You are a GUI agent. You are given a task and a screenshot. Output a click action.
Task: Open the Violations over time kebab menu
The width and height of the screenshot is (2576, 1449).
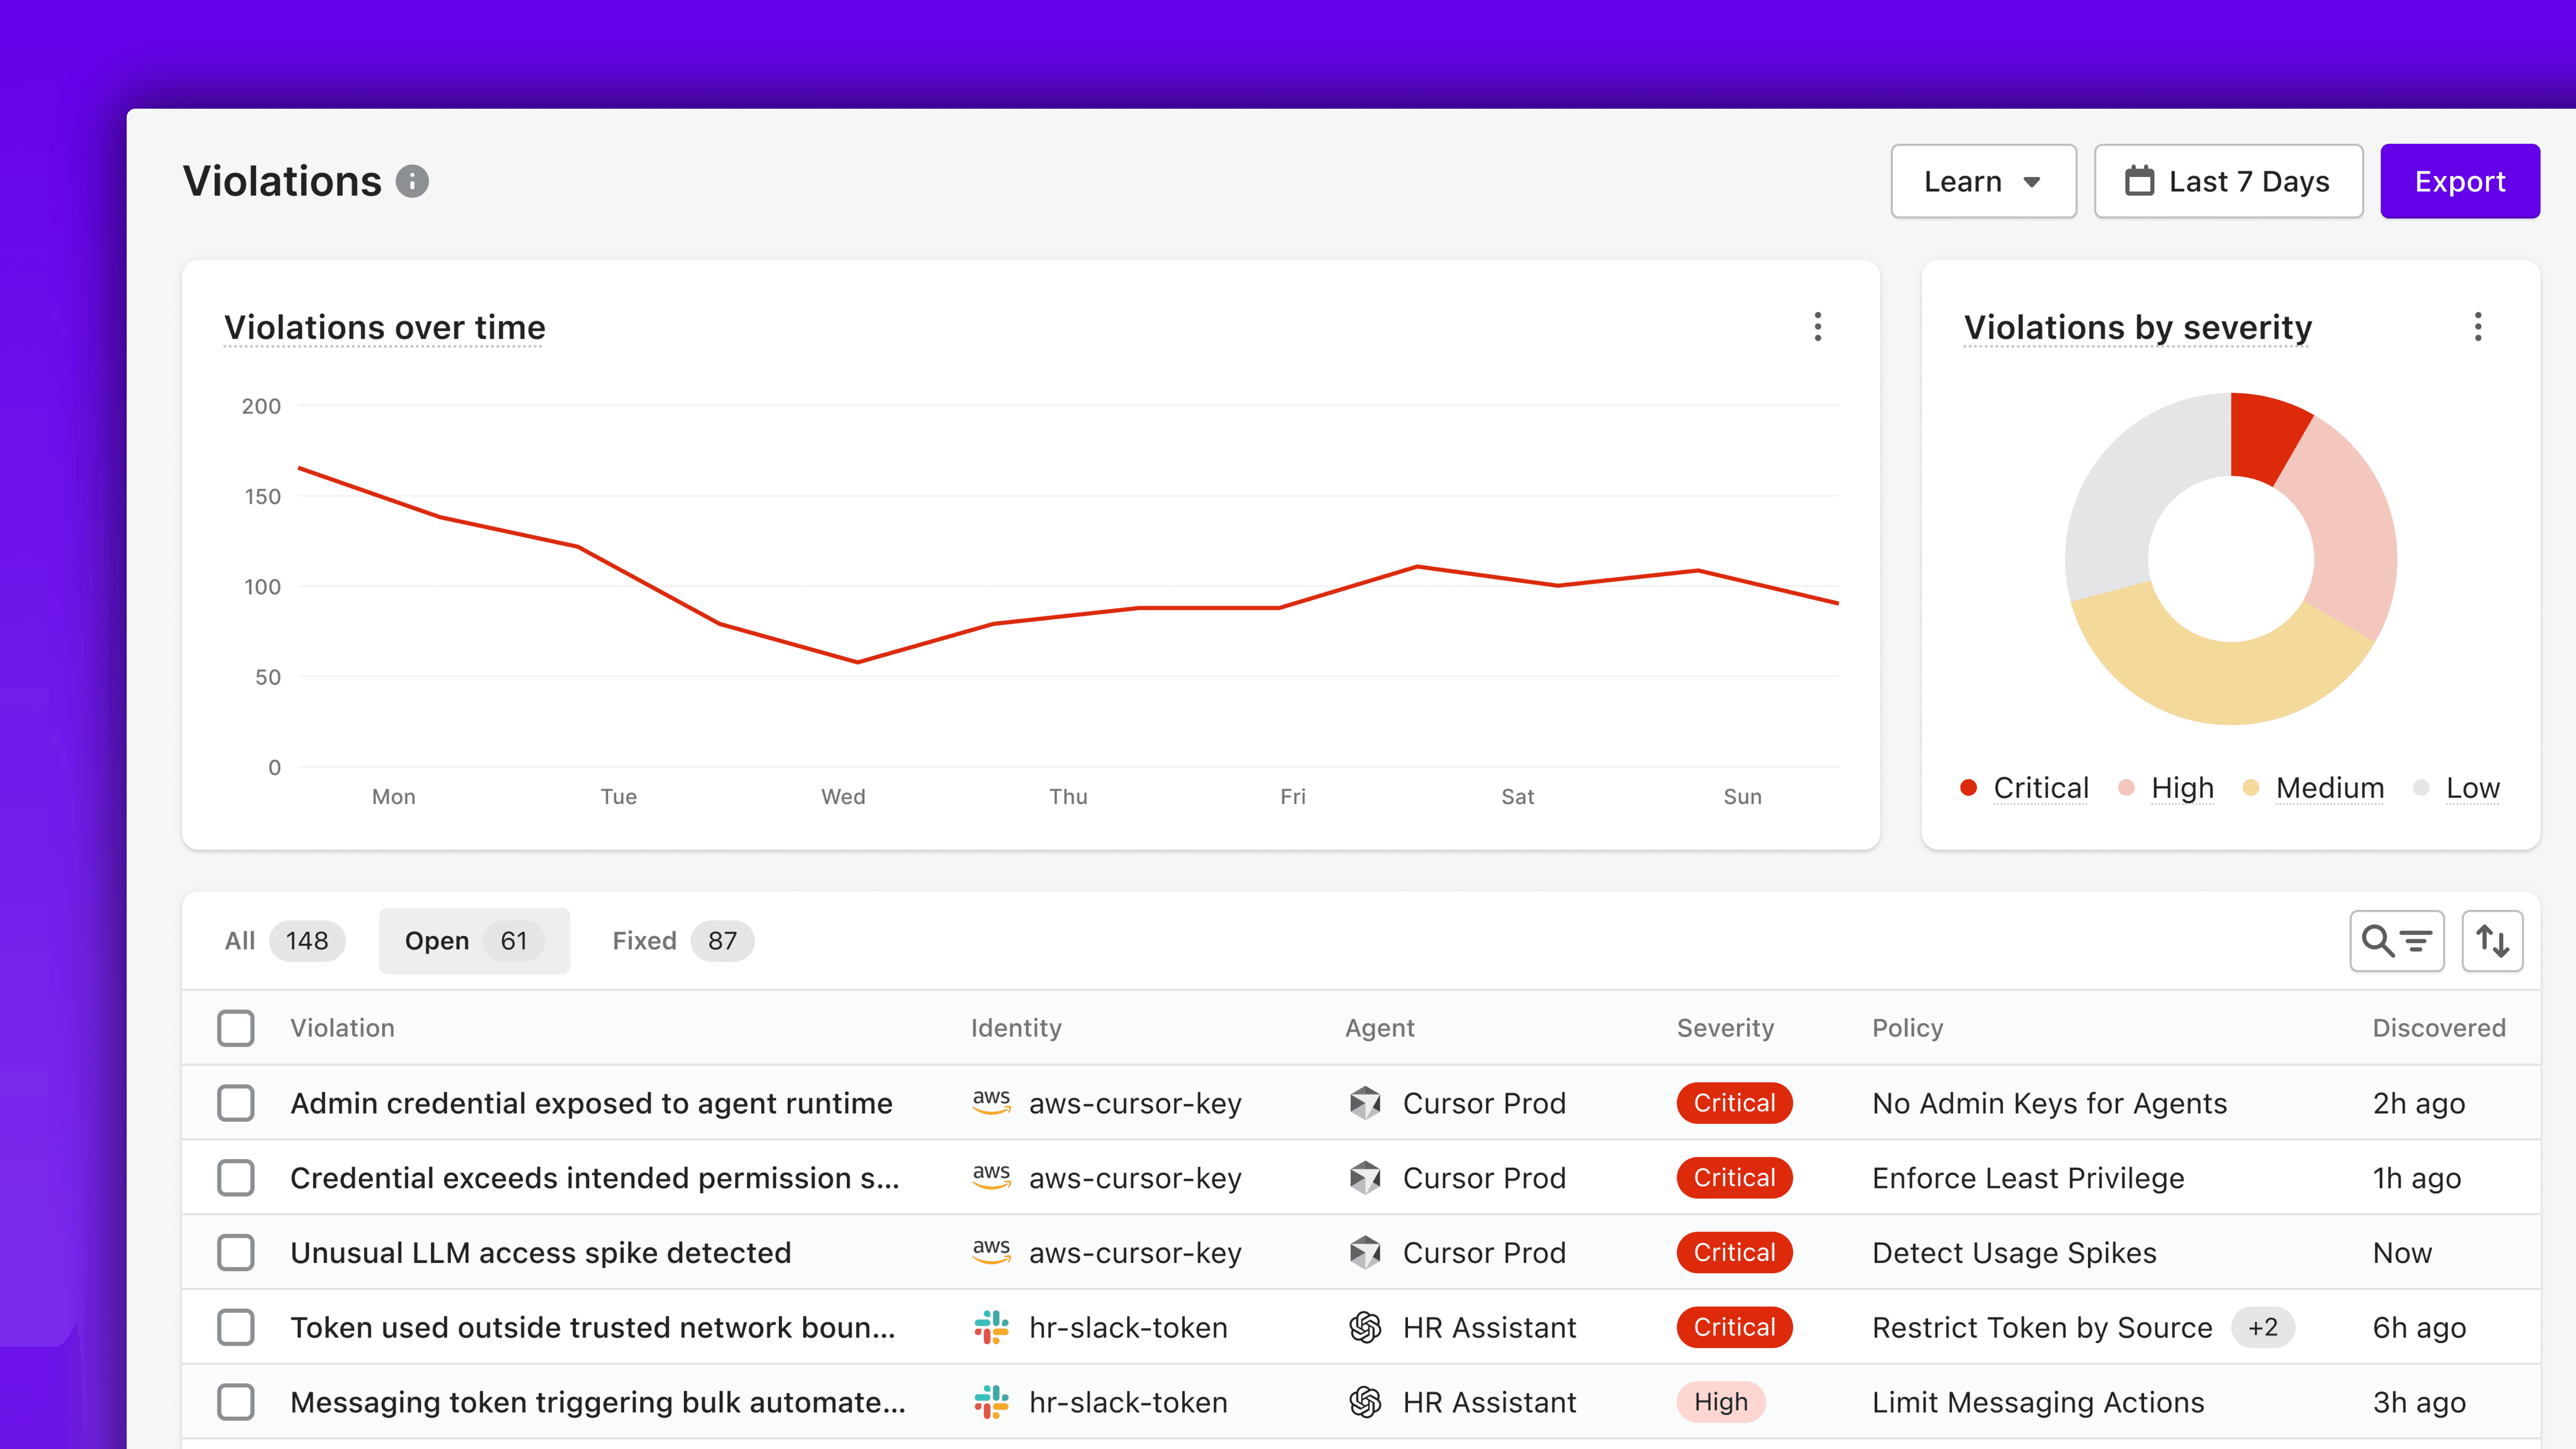(1818, 327)
